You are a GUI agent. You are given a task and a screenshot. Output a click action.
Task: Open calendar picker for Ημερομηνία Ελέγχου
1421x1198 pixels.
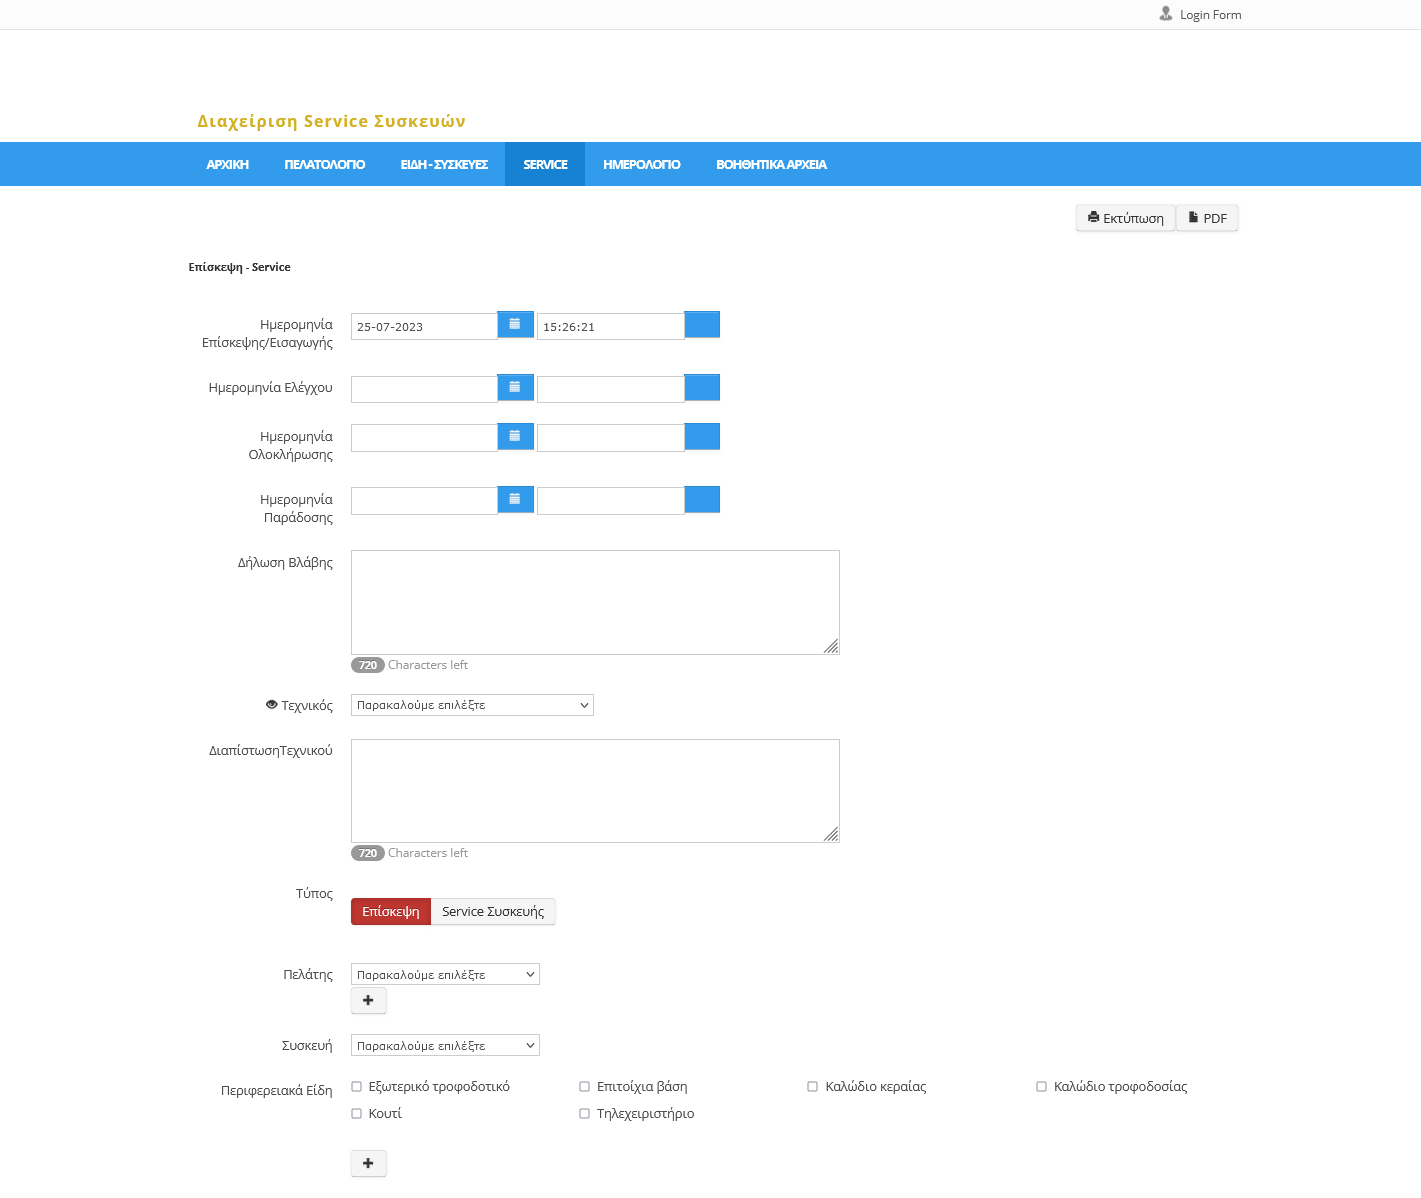click(515, 388)
